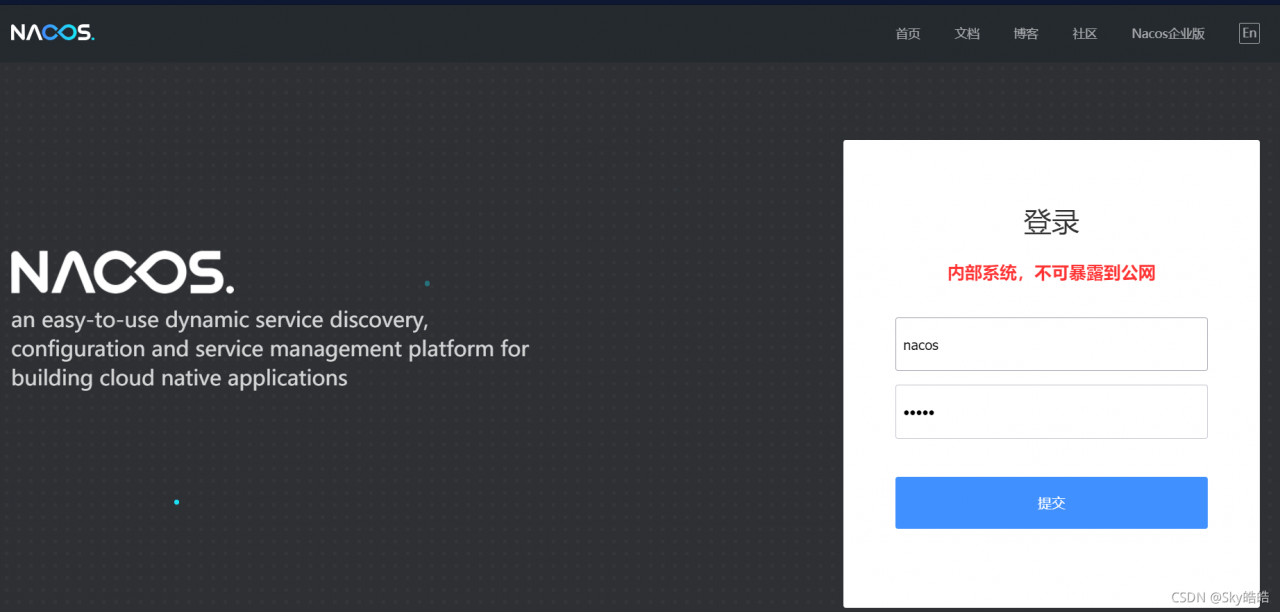Click the Nacos logo in the header
The height and width of the screenshot is (612, 1280).
(52, 33)
